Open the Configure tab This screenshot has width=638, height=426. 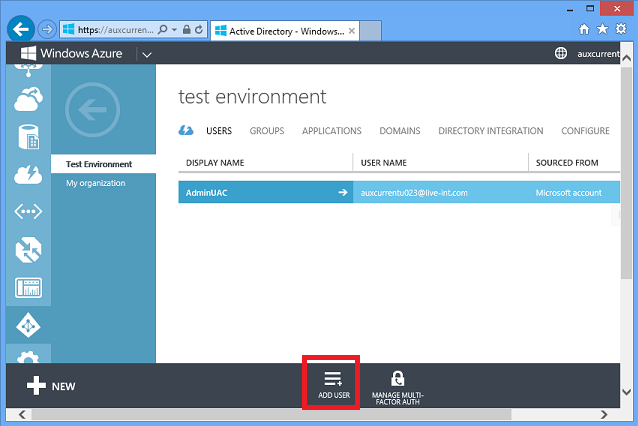(x=585, y=131)
